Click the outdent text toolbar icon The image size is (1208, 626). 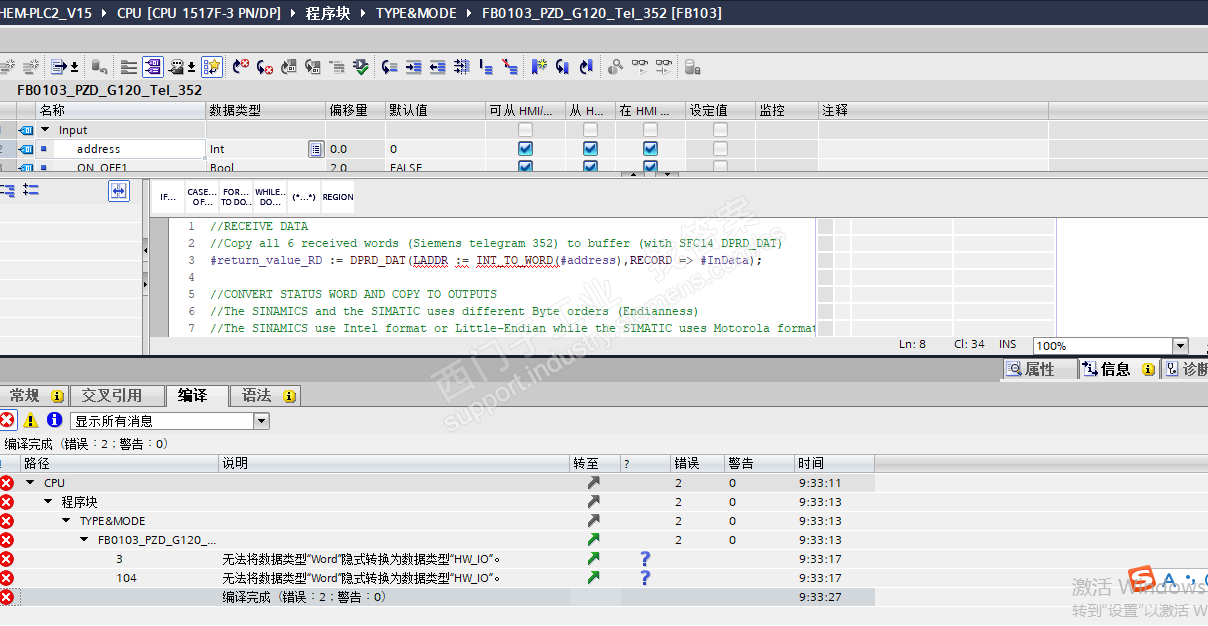pyautogui.click(x=437, y=67)
